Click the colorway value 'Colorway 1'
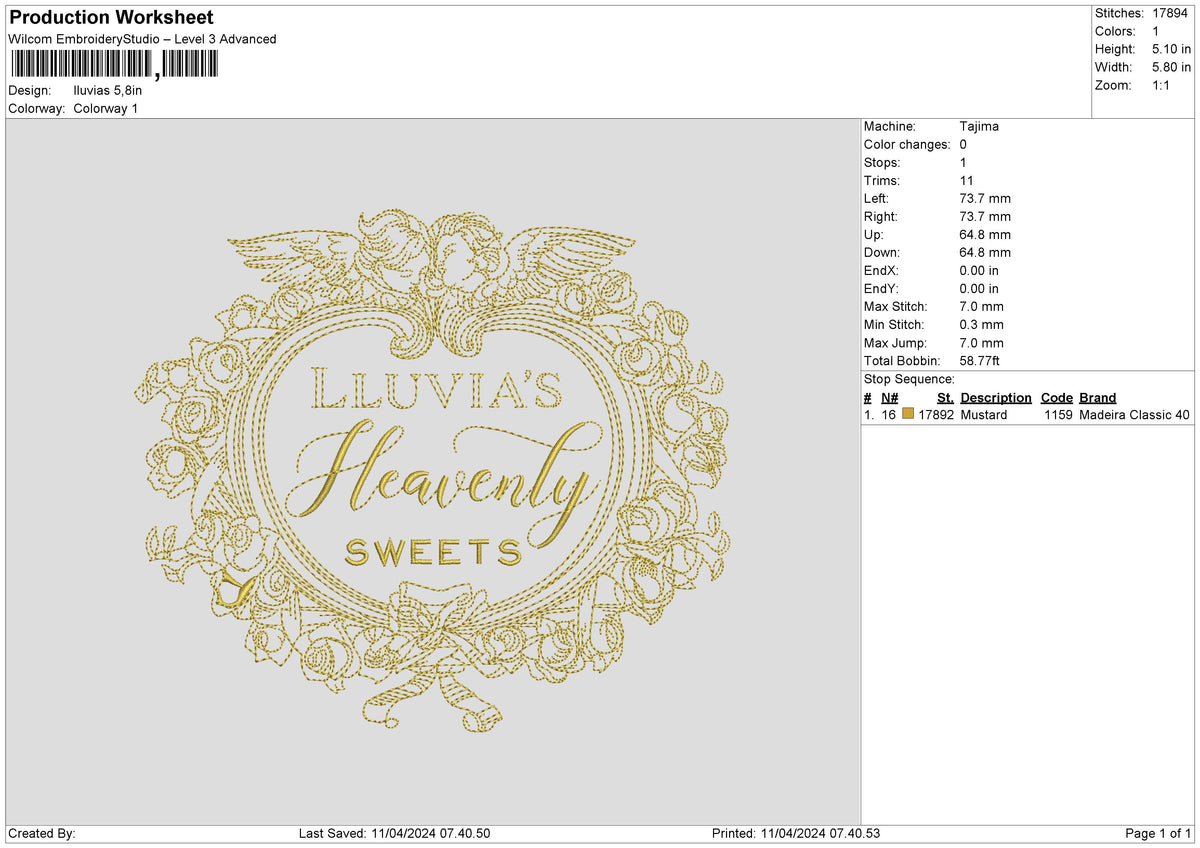This screenshot has width=1200, height=848. click(x=106, y=108)
